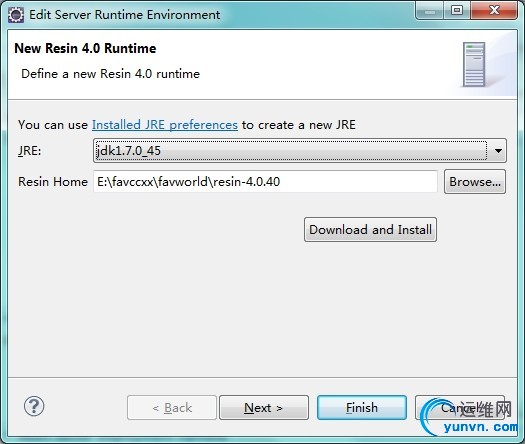This screenshot has width=525, height=444.
Task: Click the 'Define a new Resin 4.0 runtime' text
Action: (x=110, y=74)
